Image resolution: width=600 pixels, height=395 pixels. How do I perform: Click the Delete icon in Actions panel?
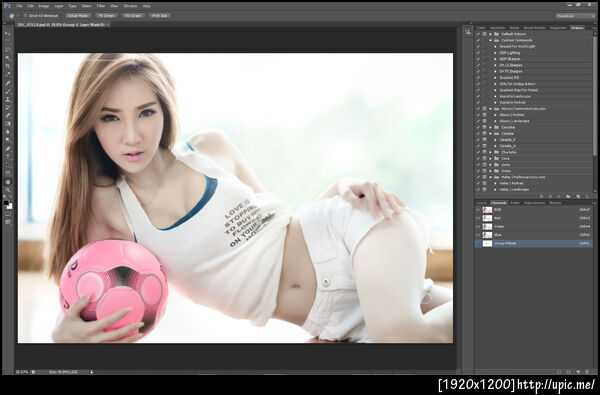587,196
